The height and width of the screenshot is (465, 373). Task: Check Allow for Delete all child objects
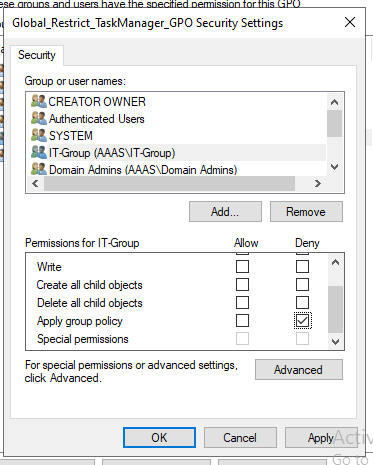(242, 303)
